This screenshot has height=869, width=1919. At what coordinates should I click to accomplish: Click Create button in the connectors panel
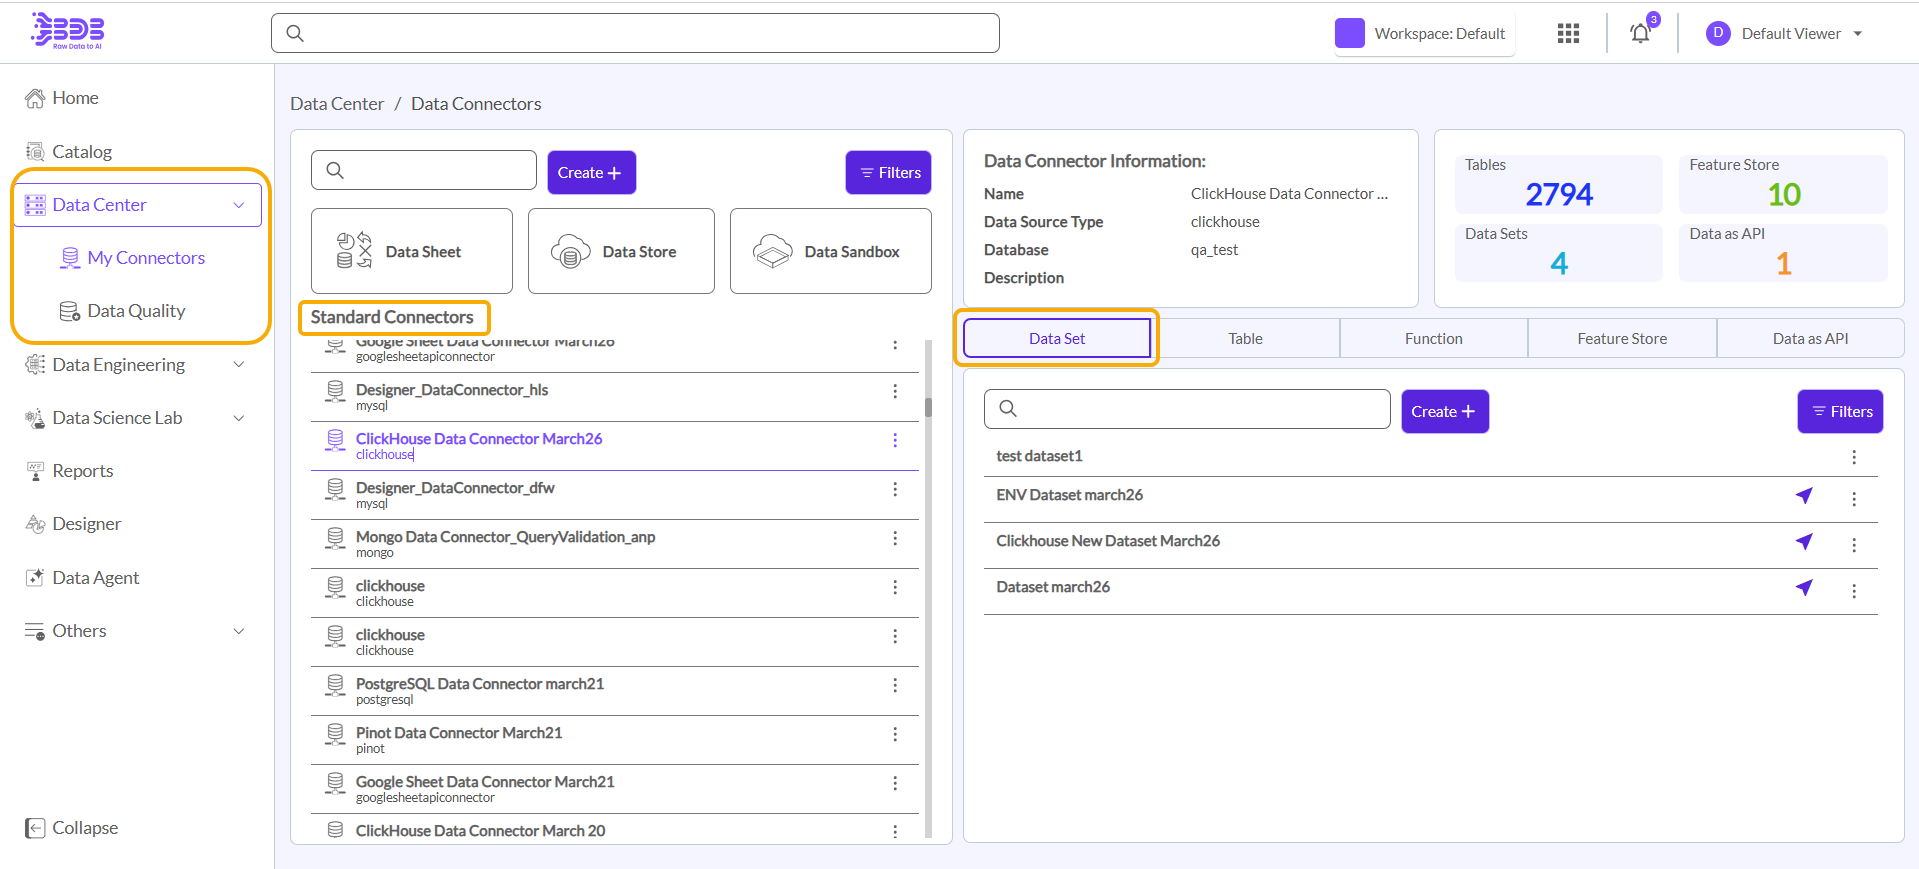[x=591, y=173]
